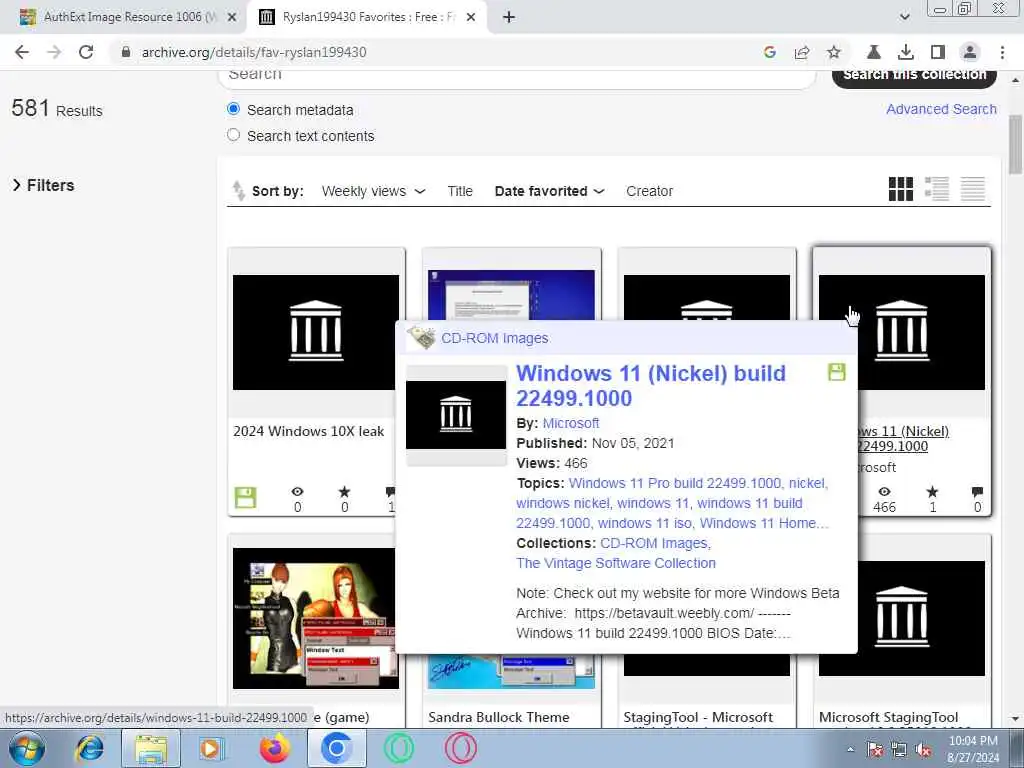Open Windows Media Player from taskbar
The image size is (1024, 768).
tap(210, 748)
